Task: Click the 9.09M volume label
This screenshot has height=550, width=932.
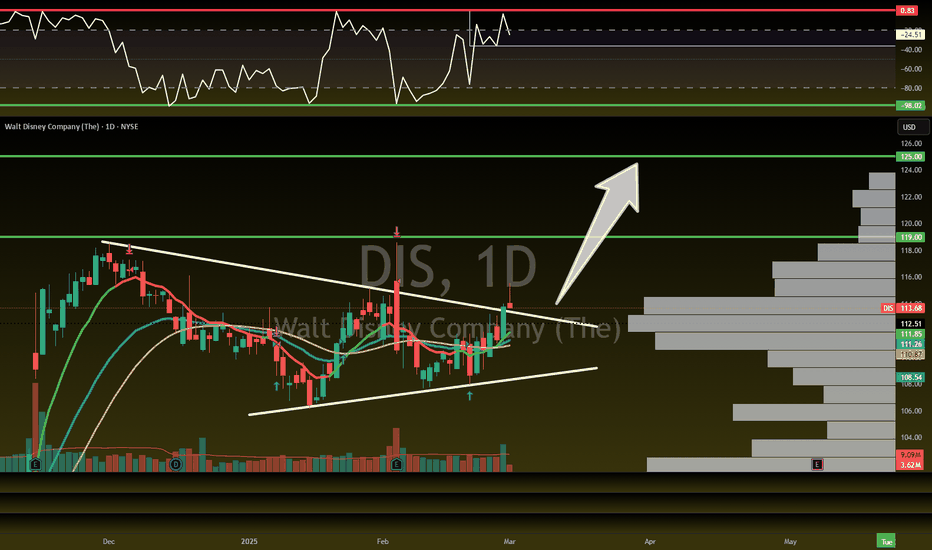Action: [x=911, y=455]
